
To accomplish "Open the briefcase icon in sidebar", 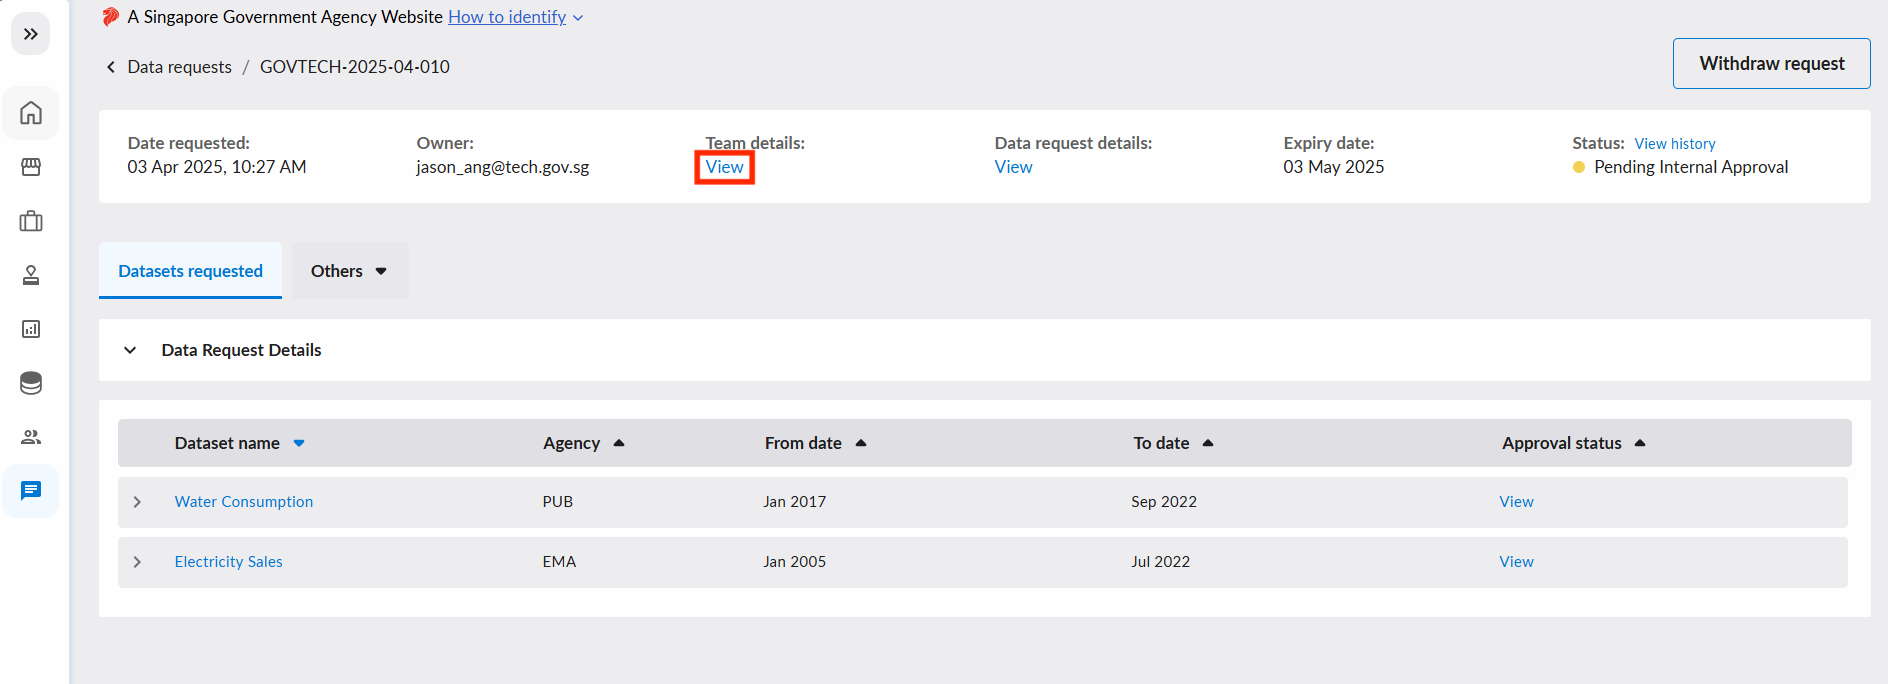I will pos(31,221).
